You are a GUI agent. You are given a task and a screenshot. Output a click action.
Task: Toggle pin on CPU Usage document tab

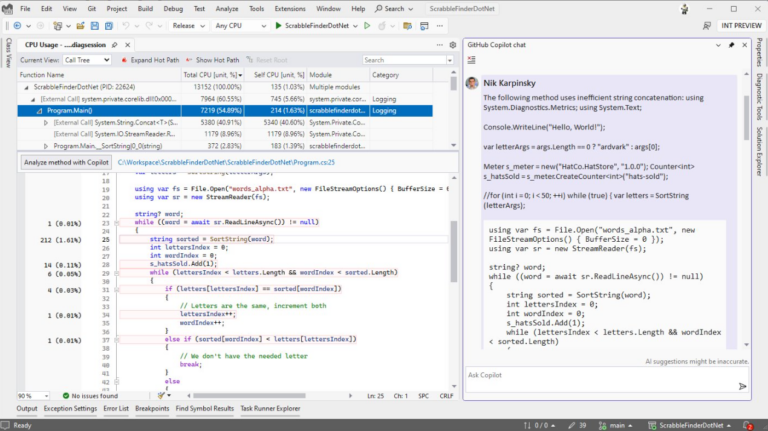click(x=115, y=45)
